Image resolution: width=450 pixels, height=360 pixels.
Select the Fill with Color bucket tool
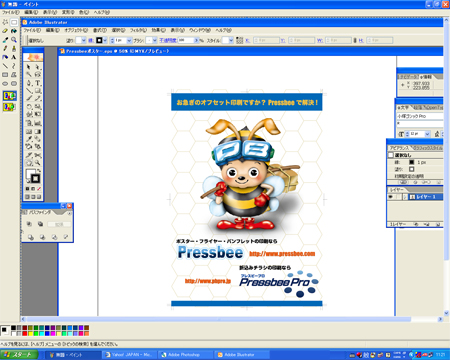coord(14,31)
